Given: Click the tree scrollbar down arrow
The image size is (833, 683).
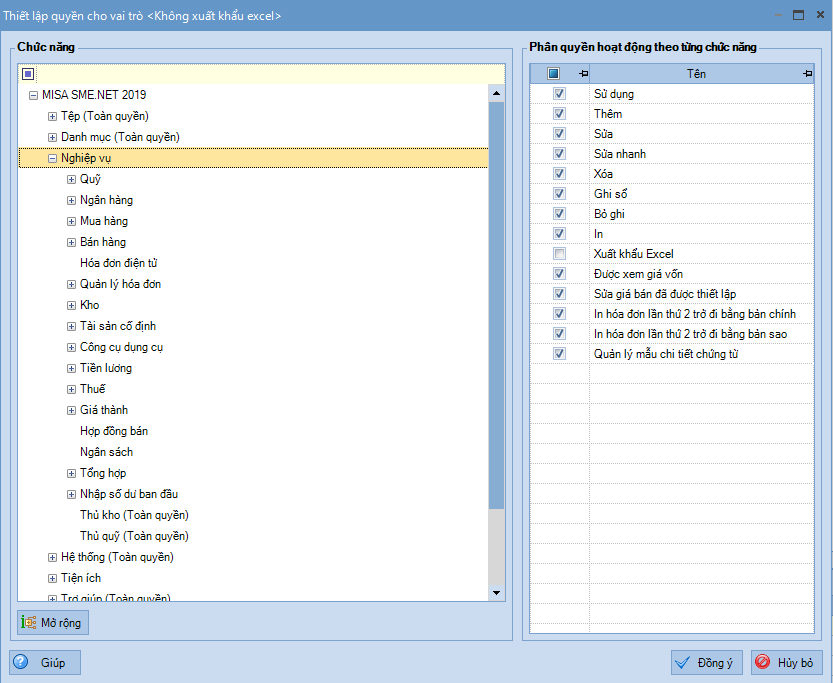Looking at the screenshot, I should (x=496, y=593).
